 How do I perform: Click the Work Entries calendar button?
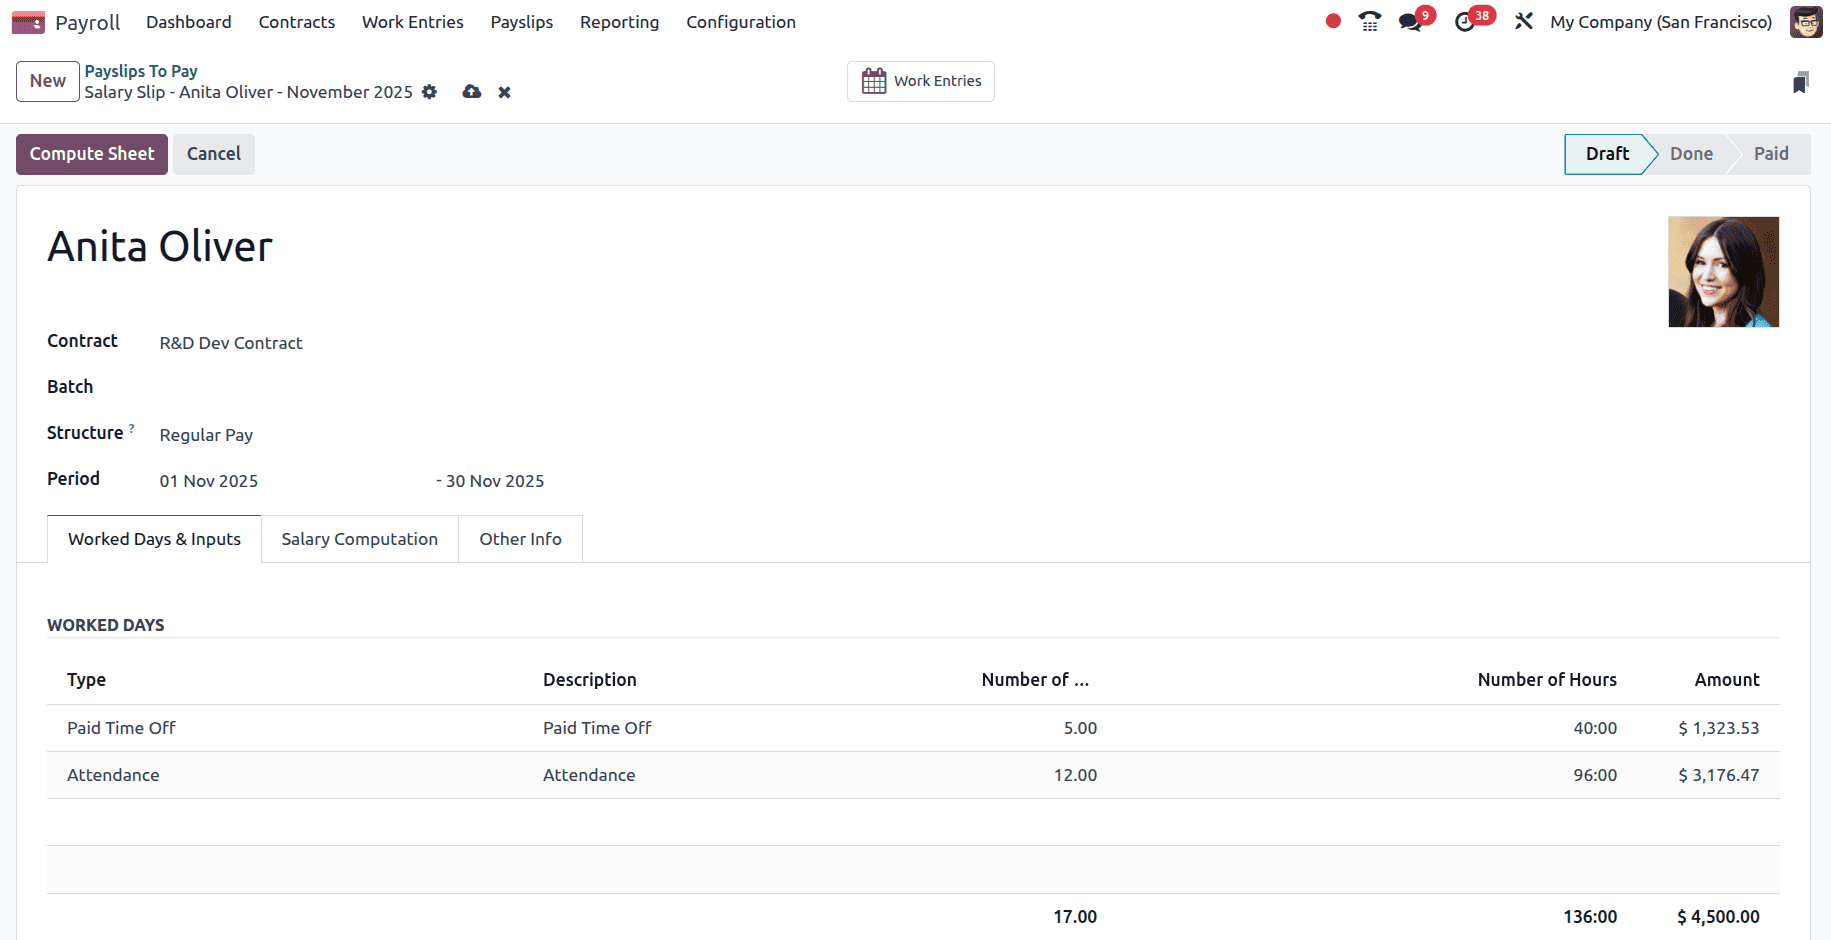tap(920, 81)
